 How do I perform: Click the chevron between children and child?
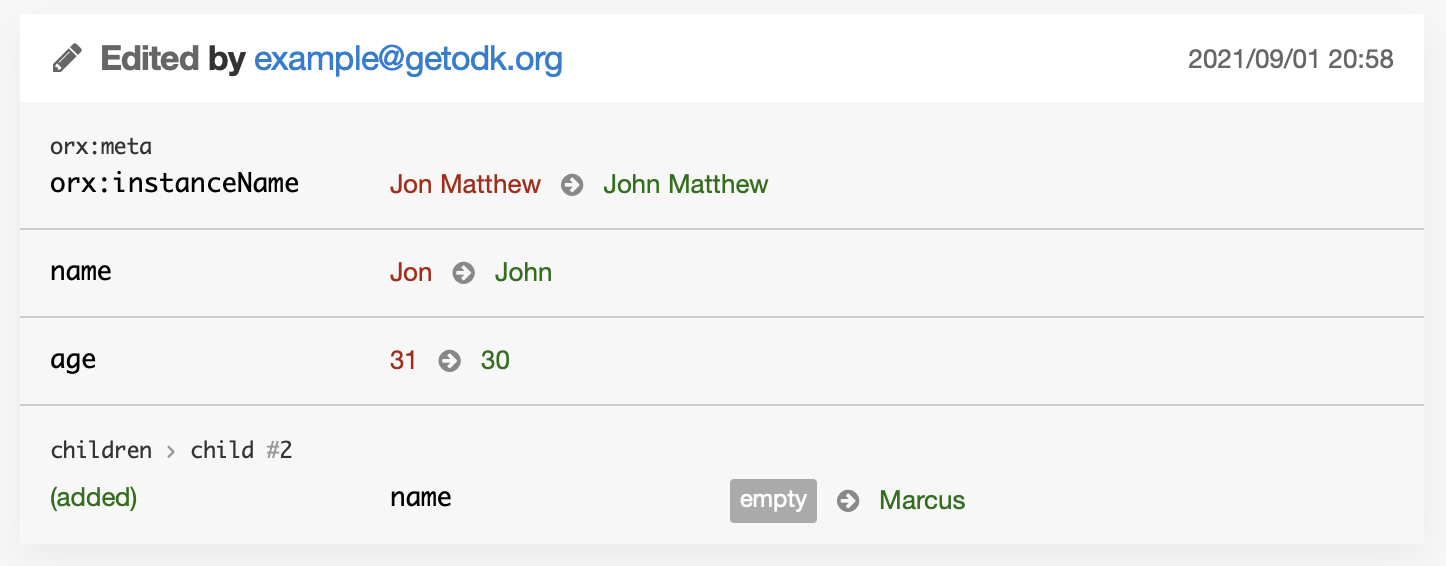171,451
